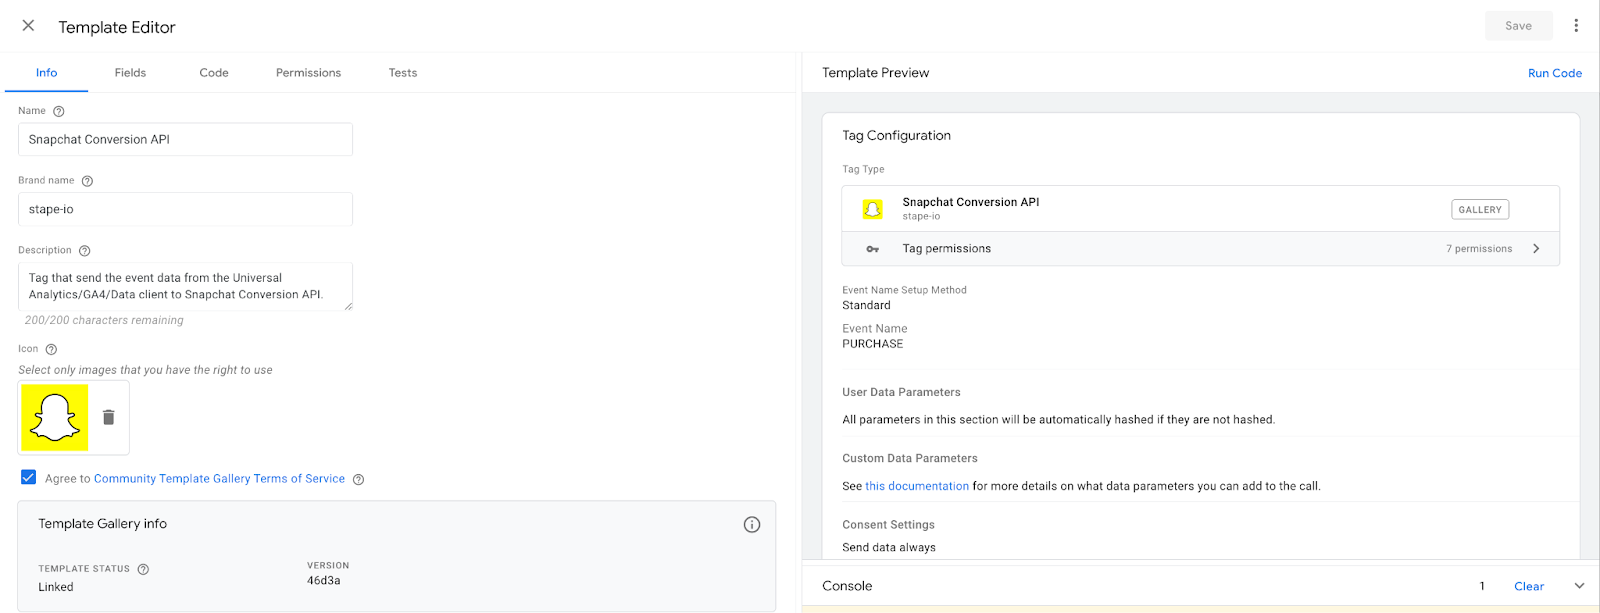Click the help icon beside Brand name
This screenshot has height=613, width=1600.
(x=87, y=181)
